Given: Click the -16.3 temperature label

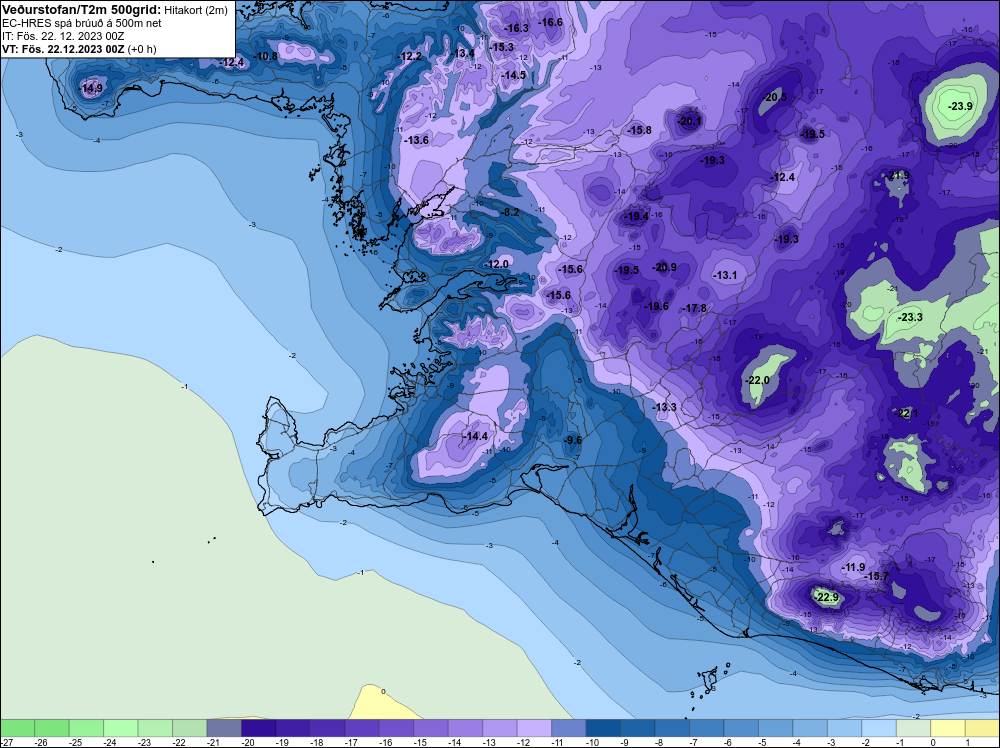Looking at the screenshot, I should click(517, 28).
